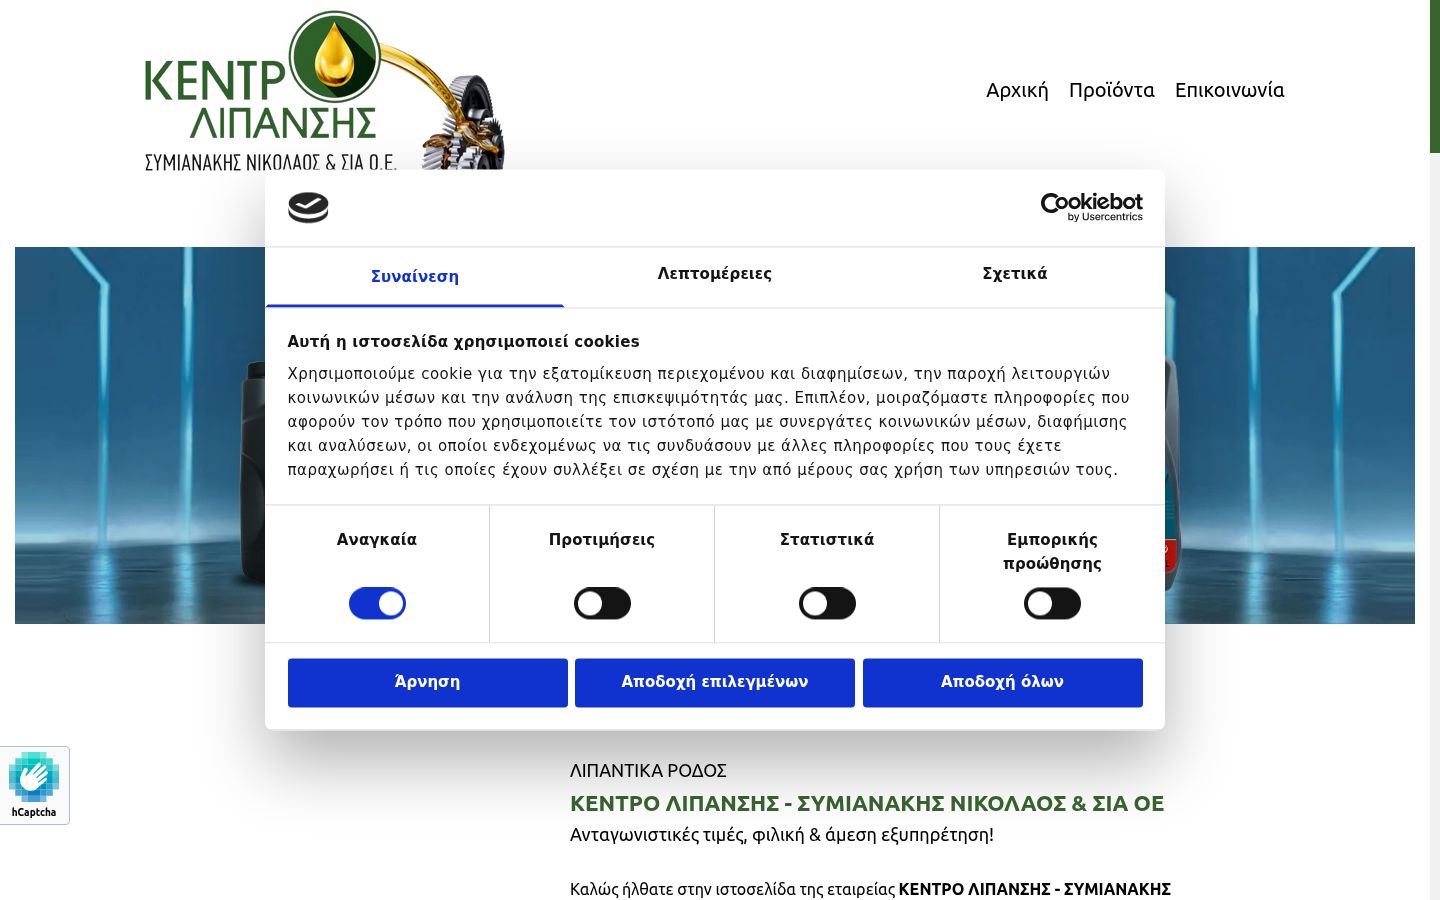Open the Προϊόντα menu item
The width and height of the screenshot is (1440, 900).
pos(1111,90)
